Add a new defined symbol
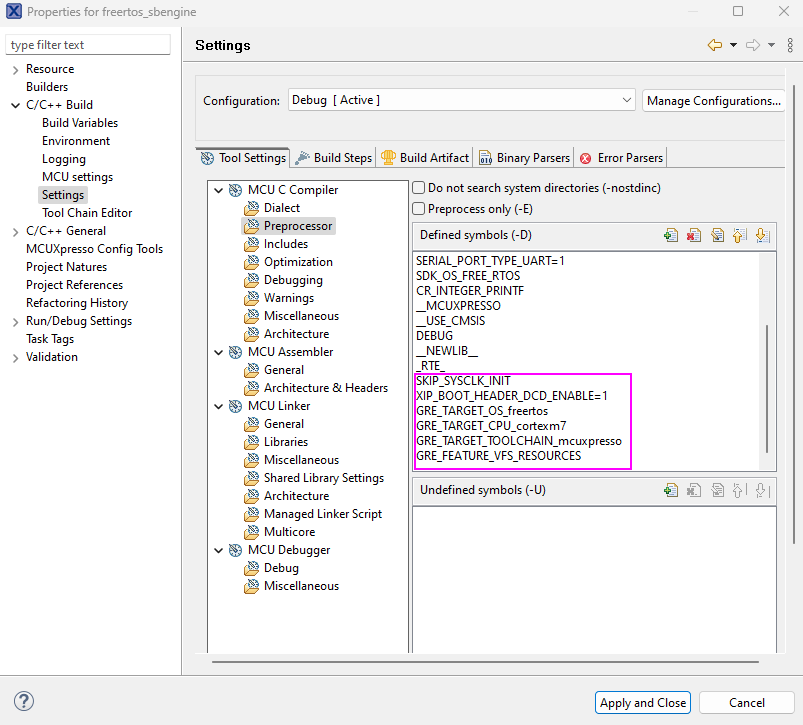Viewport: 803px width, 725px height. 671,235
